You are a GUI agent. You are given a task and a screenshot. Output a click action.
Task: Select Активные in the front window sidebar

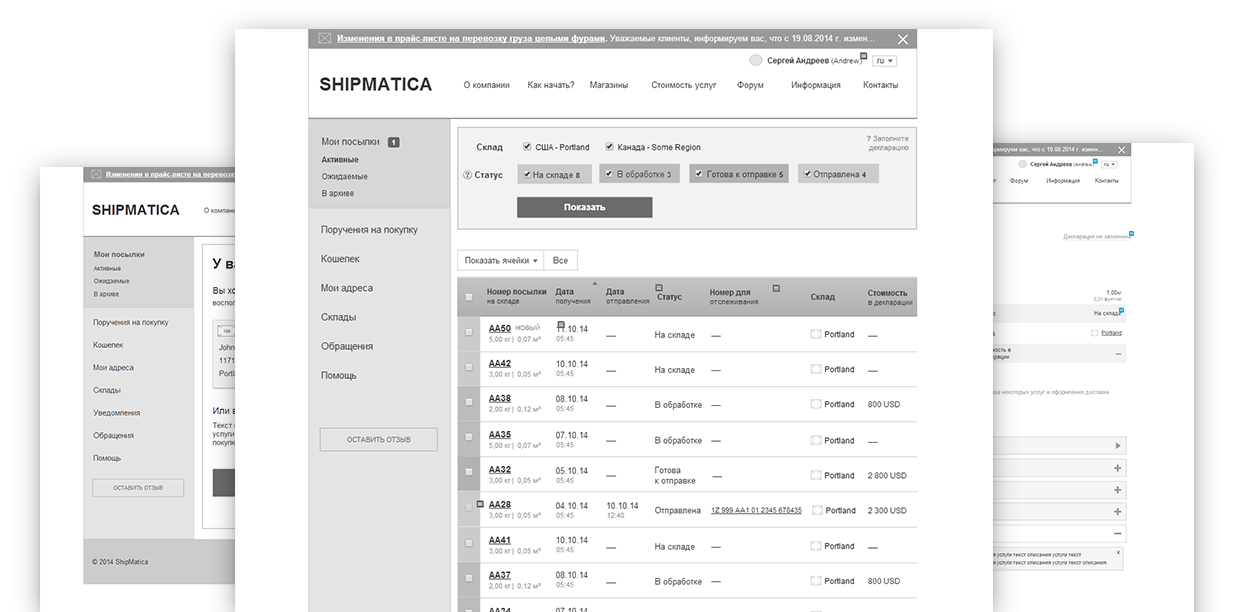340,160
